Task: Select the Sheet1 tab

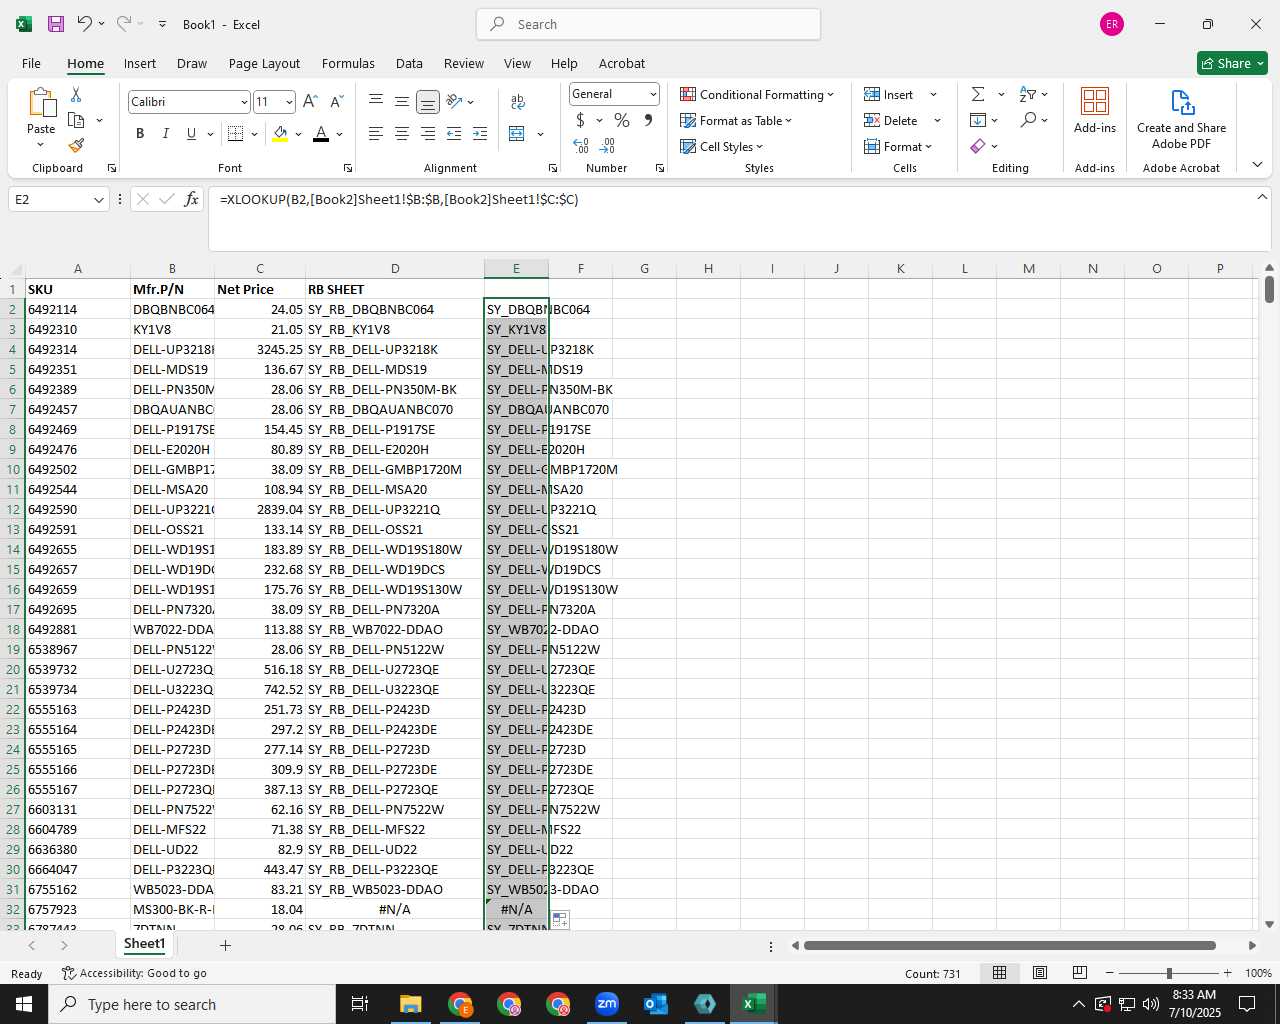Action: 144,944
